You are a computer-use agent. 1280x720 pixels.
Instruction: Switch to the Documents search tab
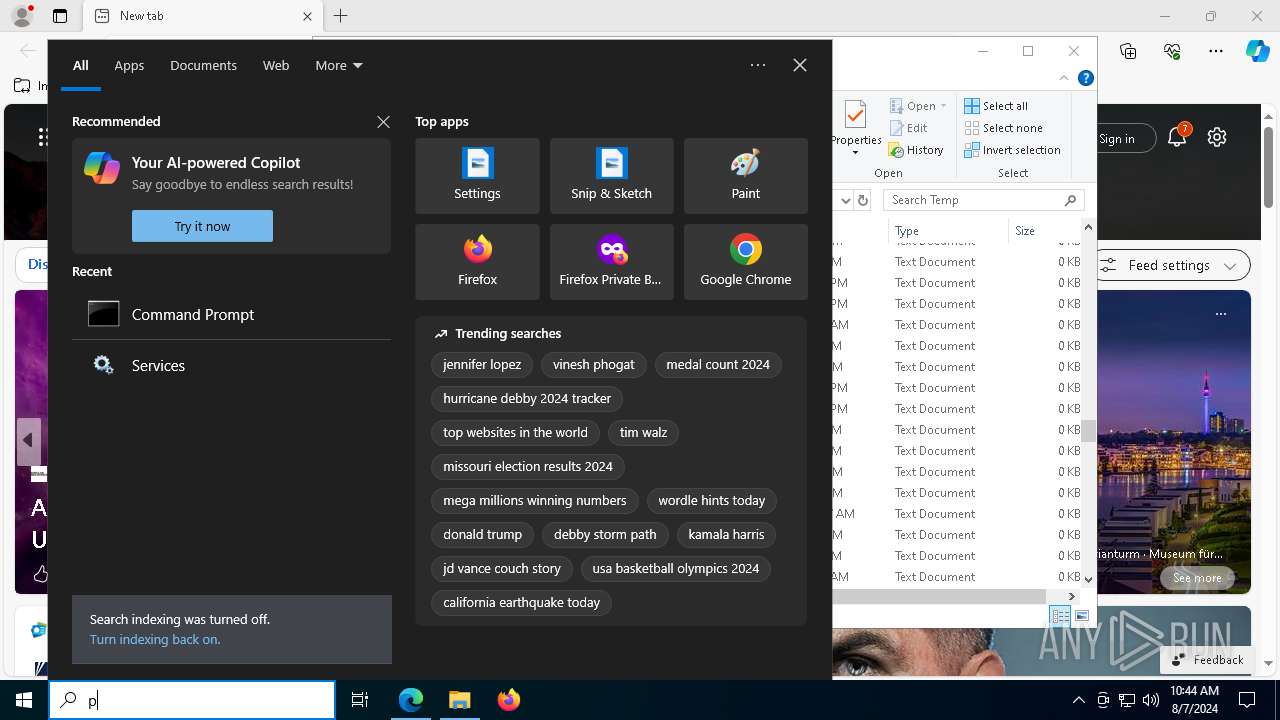coord(203,65)
